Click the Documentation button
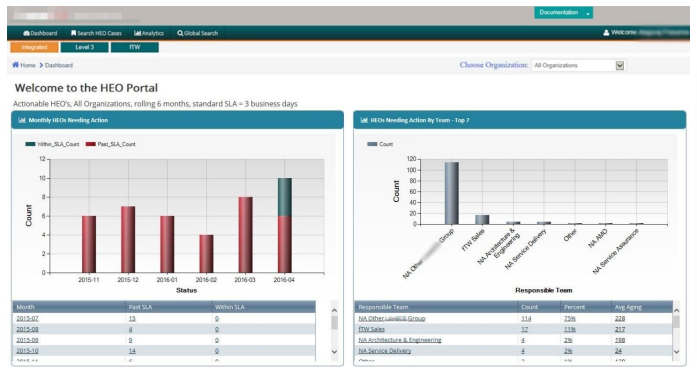Viewport: 697px width, 371px height. pos(558,13)
